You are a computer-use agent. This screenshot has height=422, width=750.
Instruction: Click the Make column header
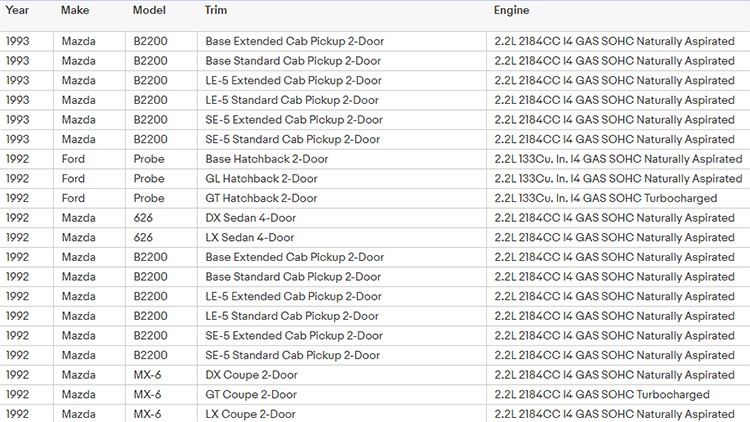75,10
